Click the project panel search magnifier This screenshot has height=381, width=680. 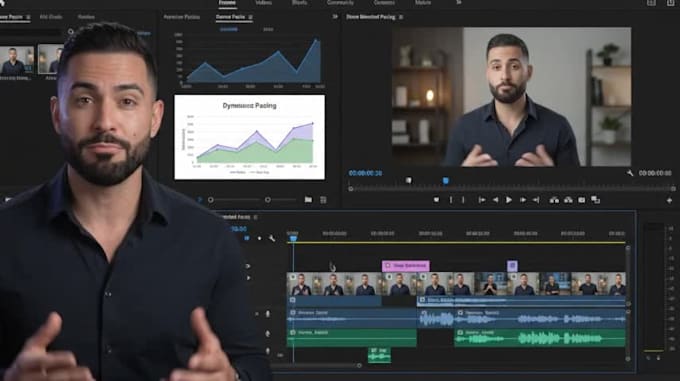click(70, 32)
